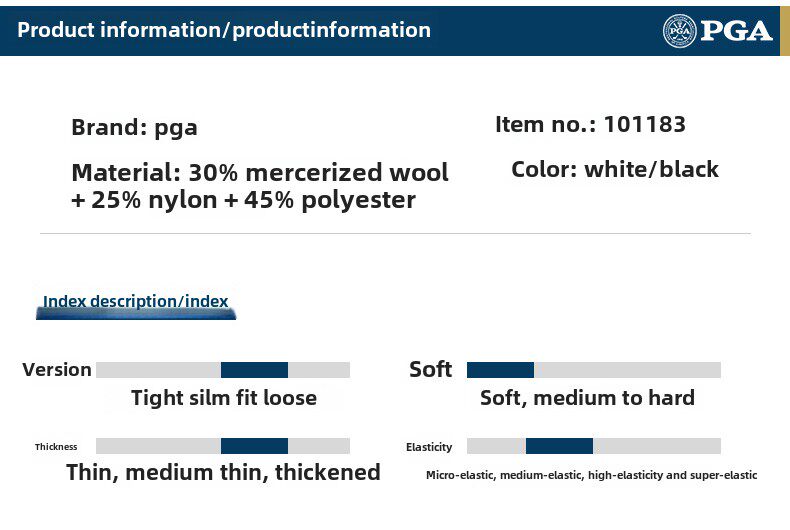
Task: Click the Material composition text
Action: coord(259,186)
